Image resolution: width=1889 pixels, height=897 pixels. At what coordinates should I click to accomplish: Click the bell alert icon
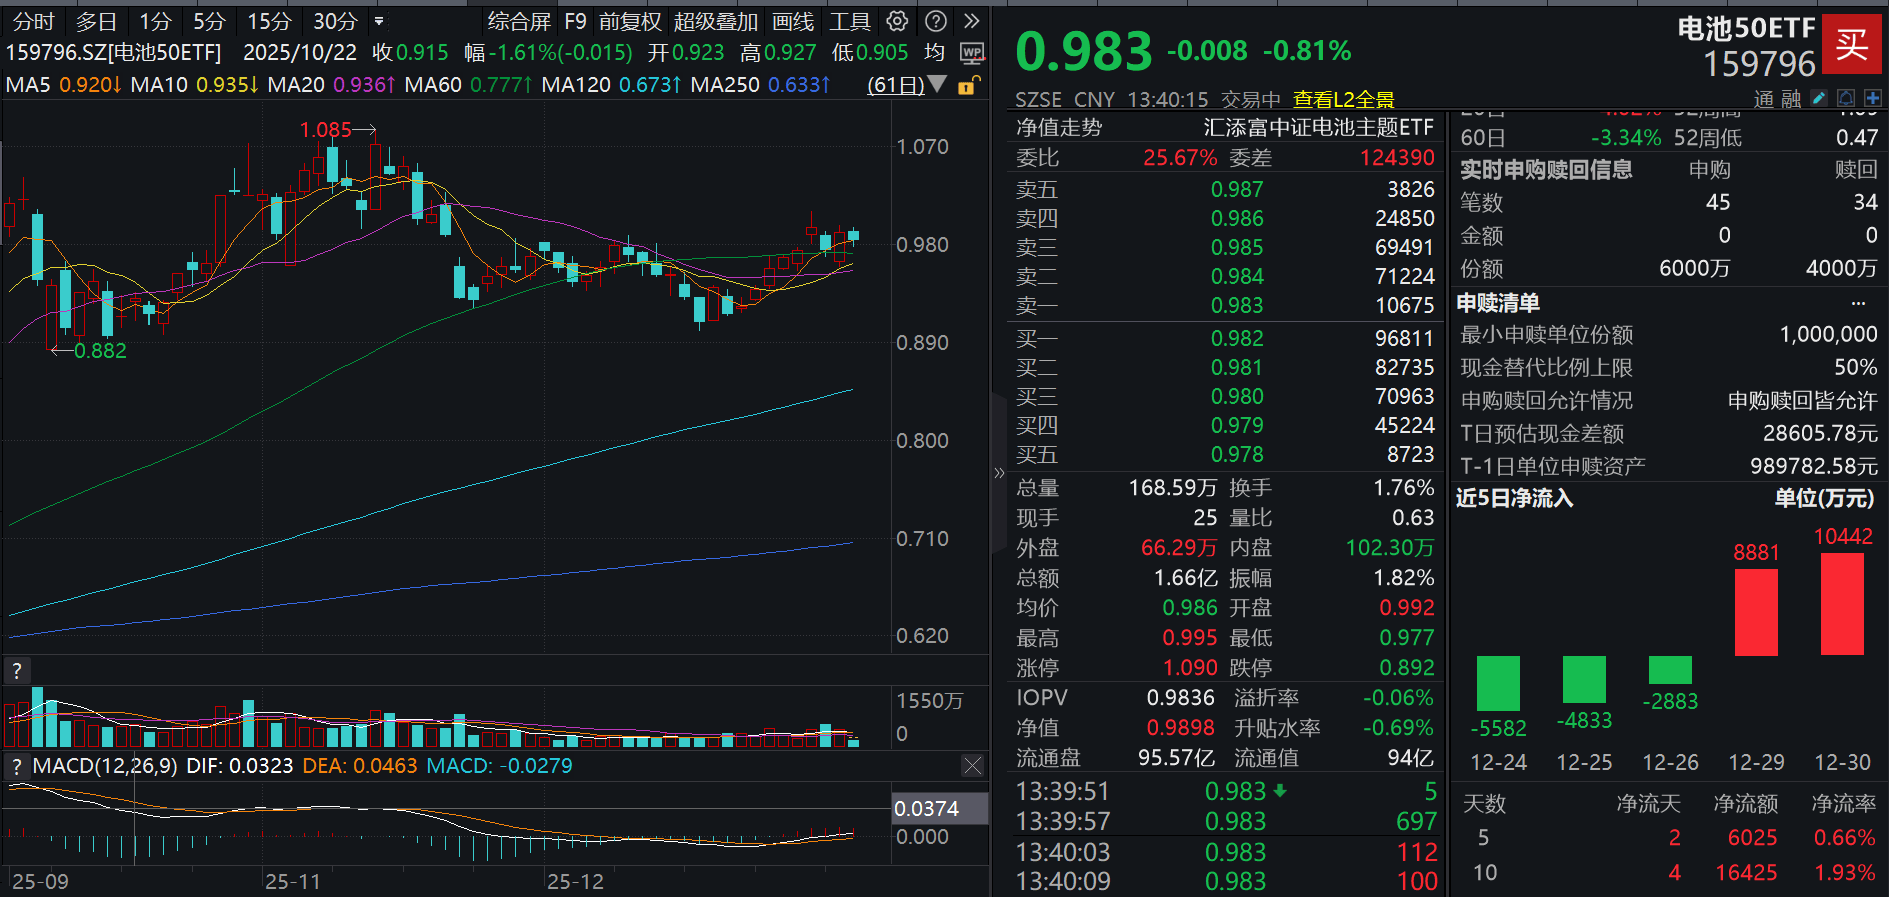click(x=1846, y=98)
